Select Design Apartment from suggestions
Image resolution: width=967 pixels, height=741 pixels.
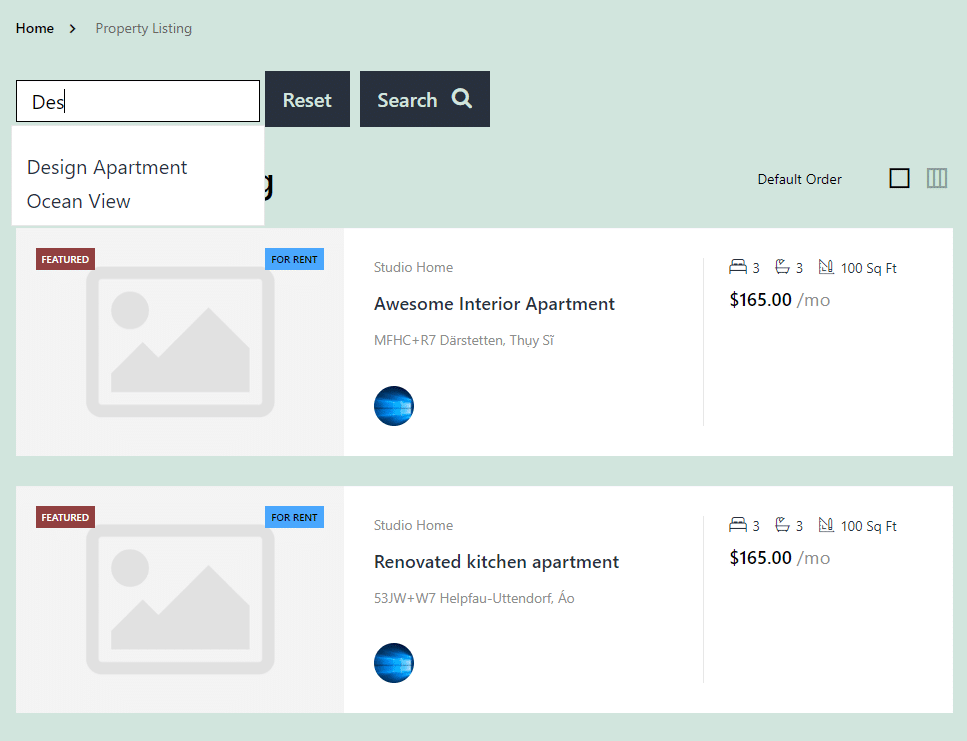click(x=107, y=167)
